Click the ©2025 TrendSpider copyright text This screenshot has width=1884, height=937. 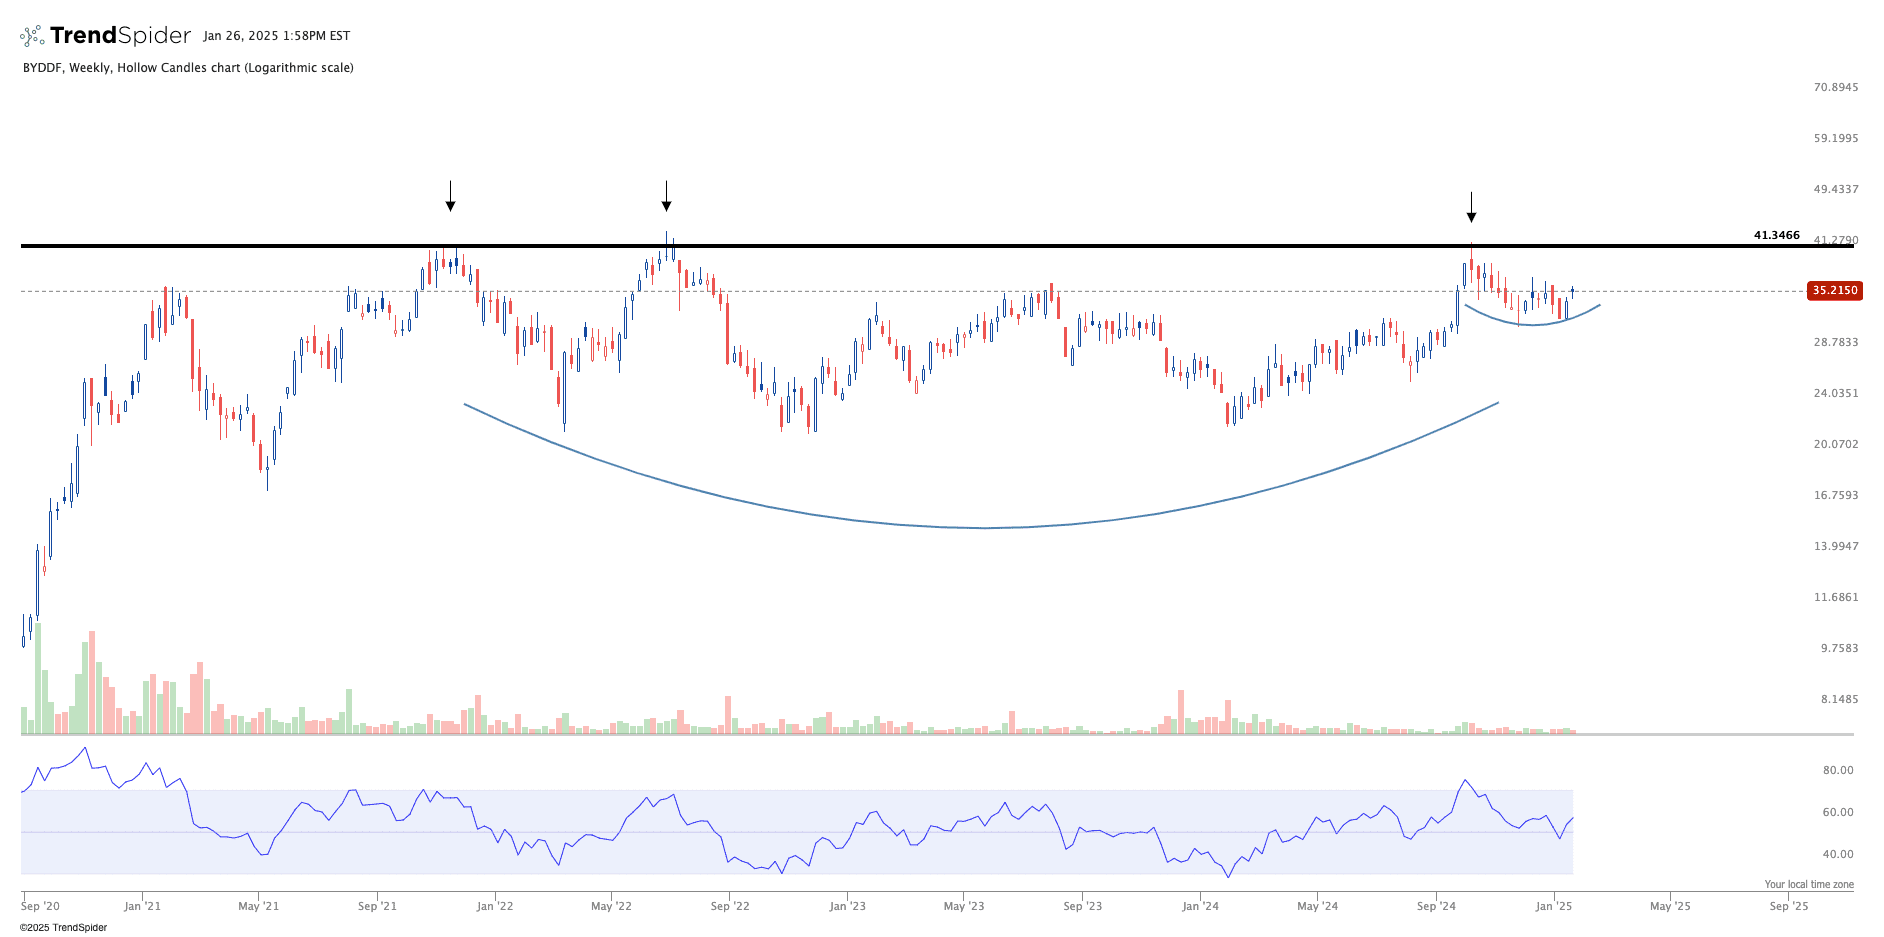[63, 928]
